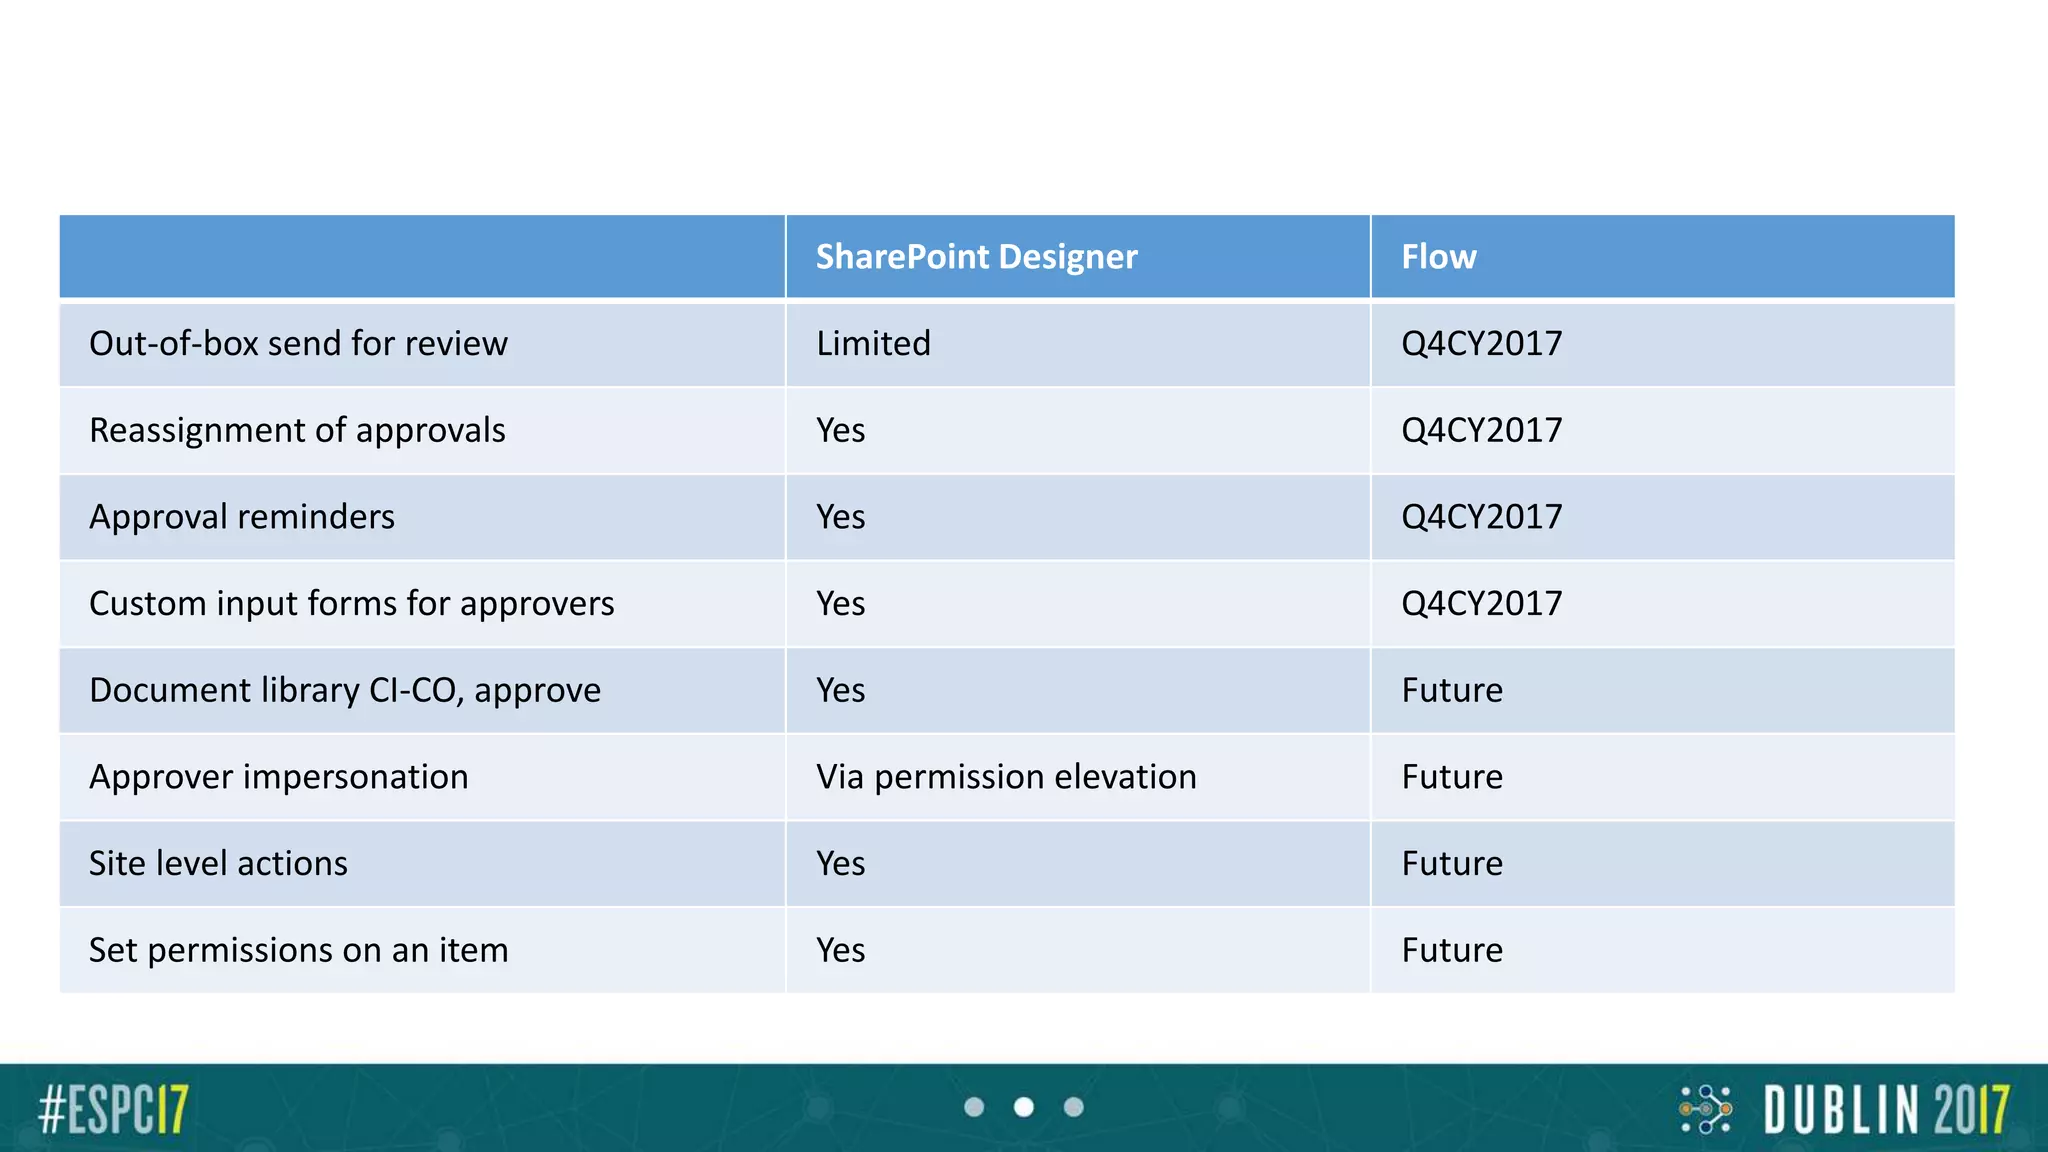This screenshot has height=1152, width=2048.
Task: Click Yes in Set permissions row
Action: (x=840, y=951)
